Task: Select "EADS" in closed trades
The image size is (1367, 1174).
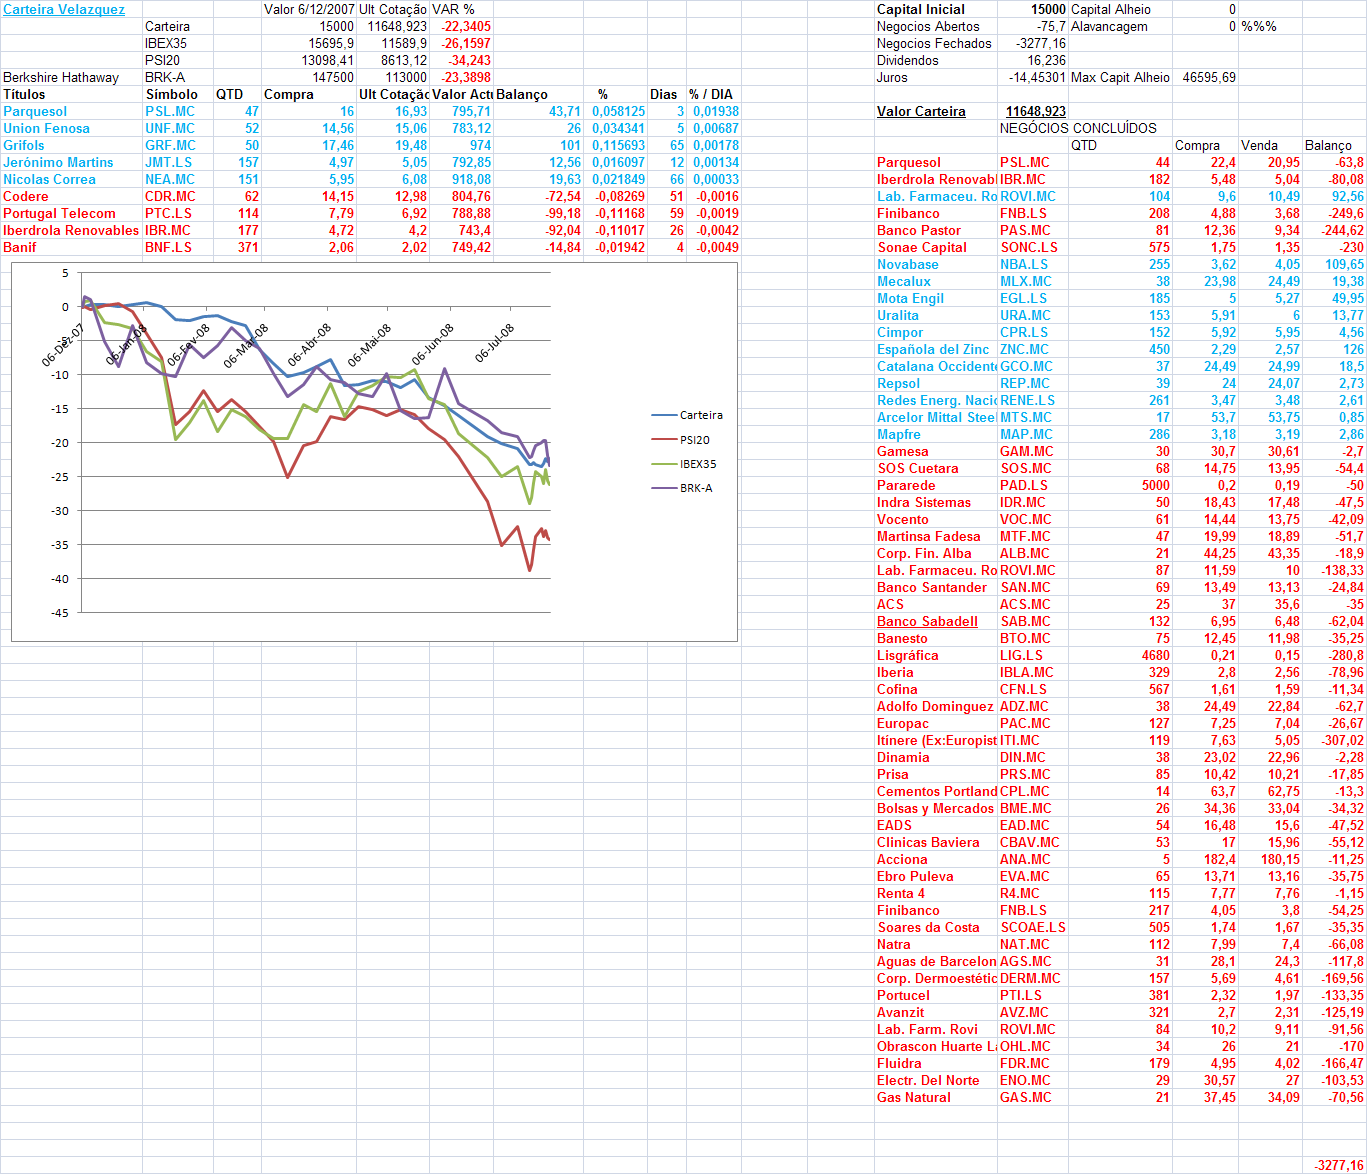Action: [894, 826]
